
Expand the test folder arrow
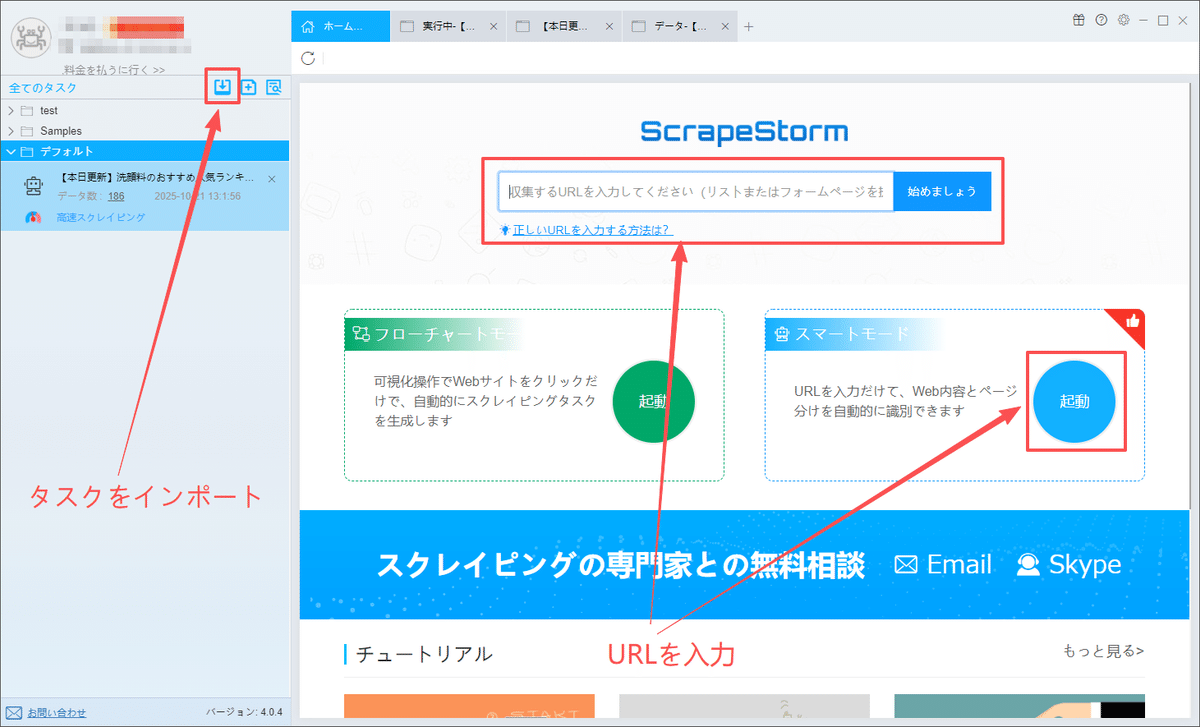click(11, 110)
